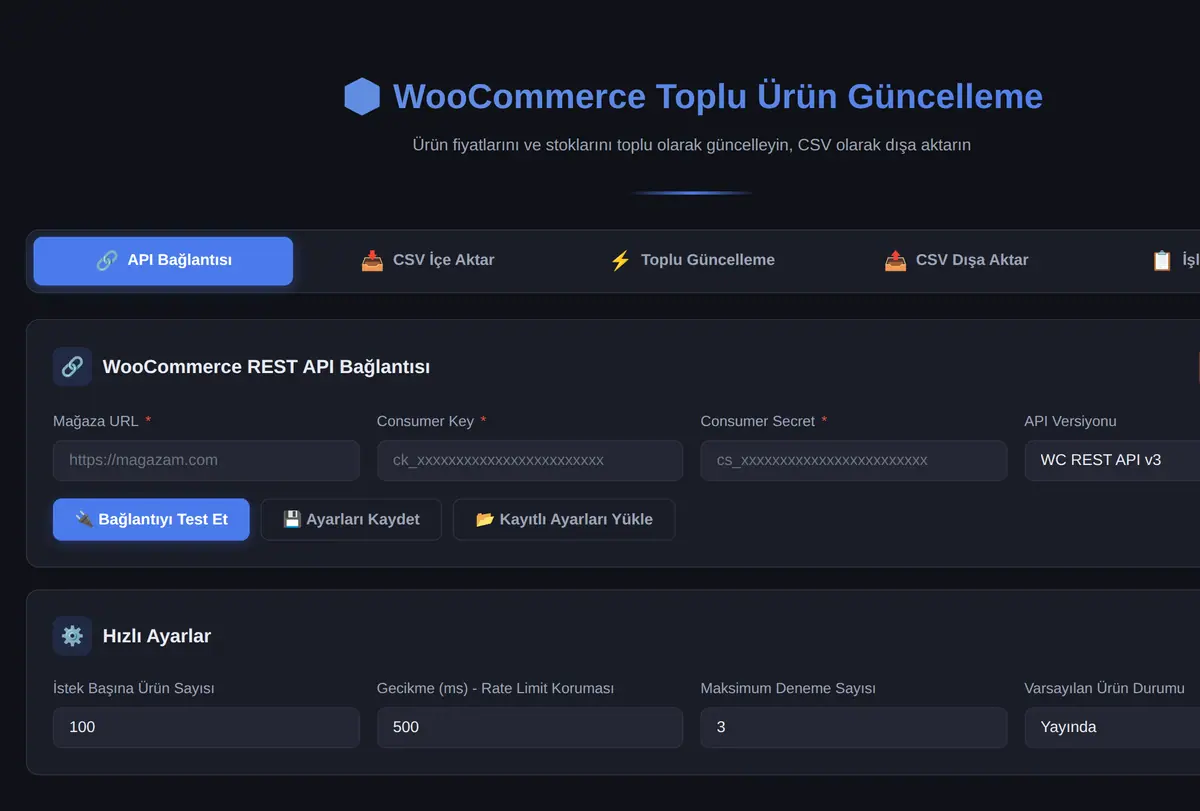Click the Gecikme (ms) - Rate Limit Koruması label

(496, 688)
